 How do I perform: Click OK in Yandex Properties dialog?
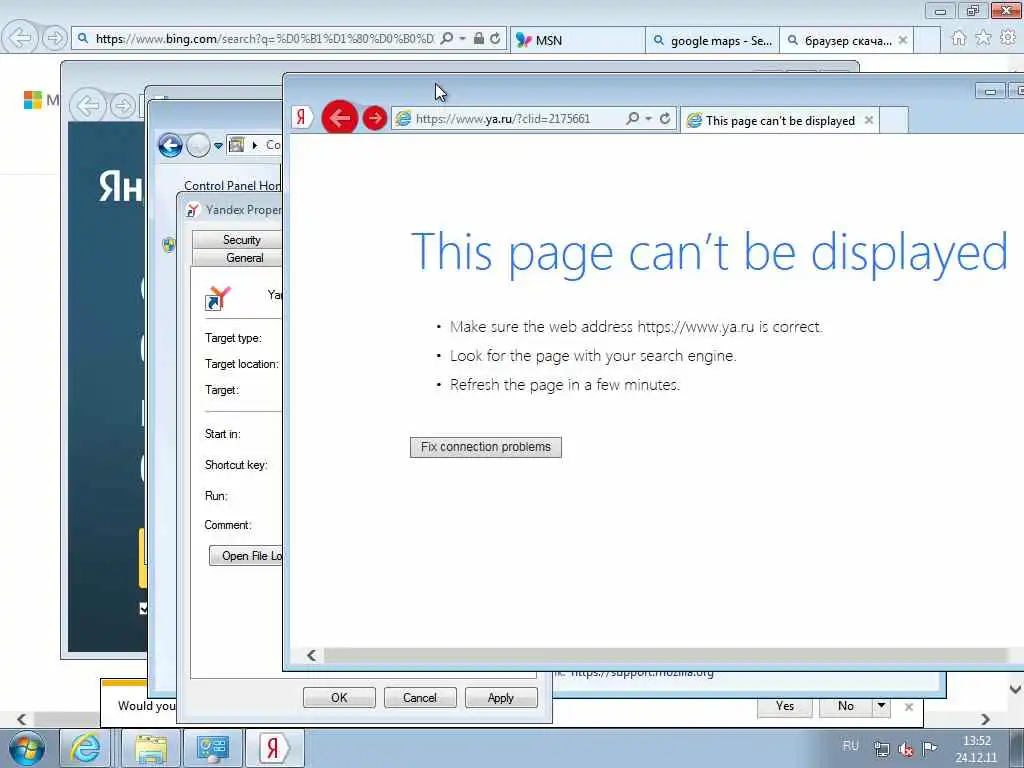(x=339, y=697)
